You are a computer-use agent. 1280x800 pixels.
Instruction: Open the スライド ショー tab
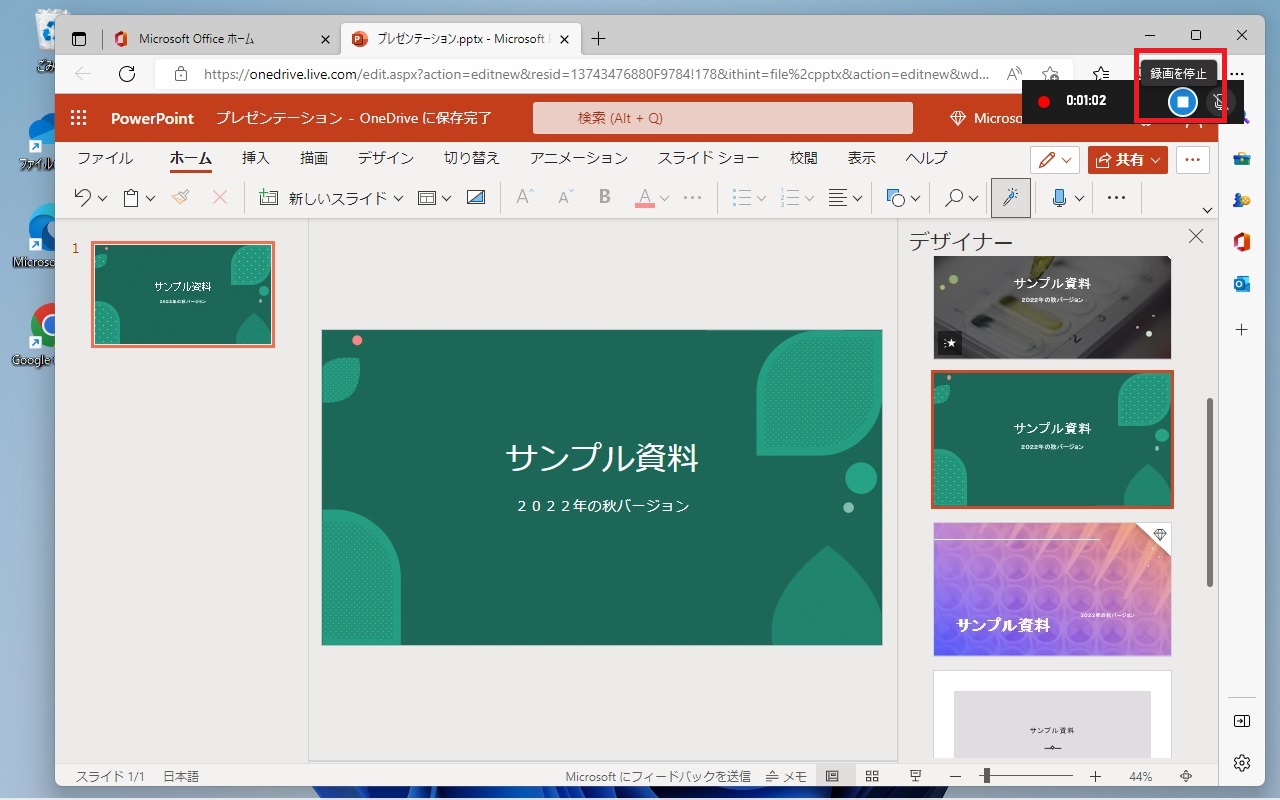pyautogui.click(x=708, y=158)
